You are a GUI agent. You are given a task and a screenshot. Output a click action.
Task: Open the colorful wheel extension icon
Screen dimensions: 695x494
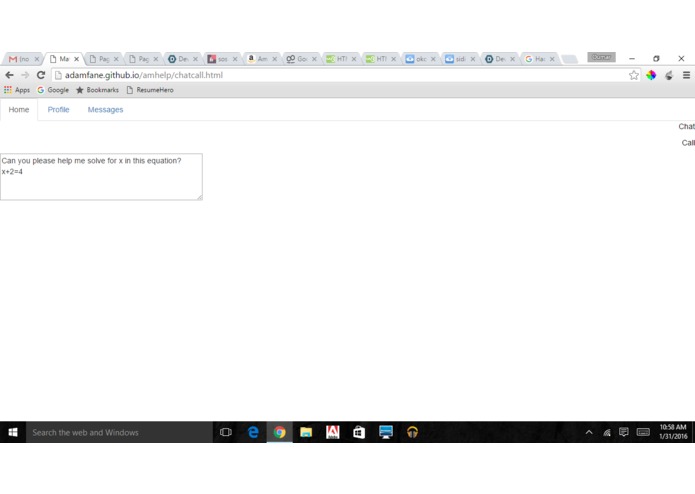(x=651, y=75)
